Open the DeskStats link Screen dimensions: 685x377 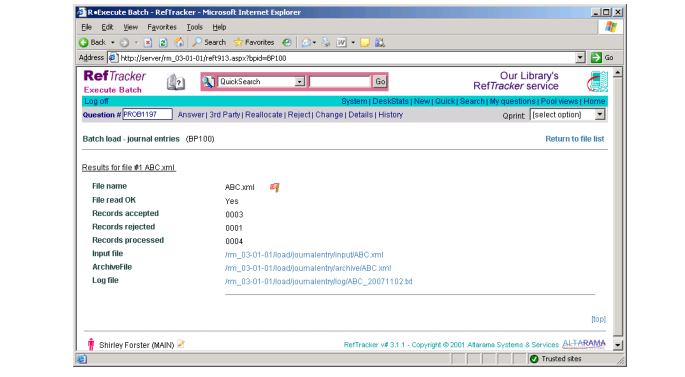(391, 101)
